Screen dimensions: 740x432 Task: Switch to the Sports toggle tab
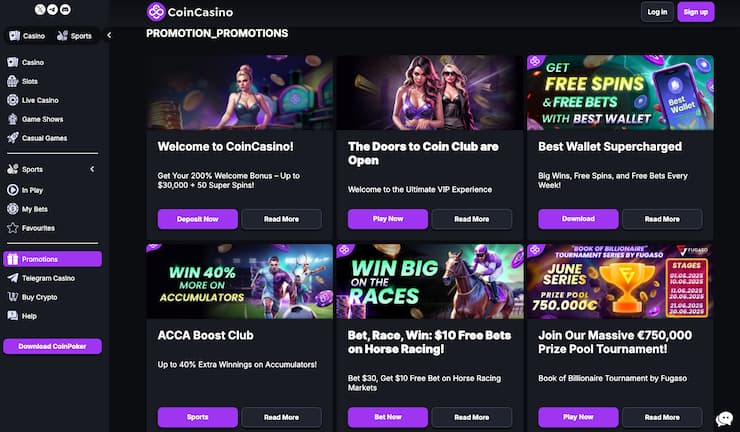click(75, 36)
